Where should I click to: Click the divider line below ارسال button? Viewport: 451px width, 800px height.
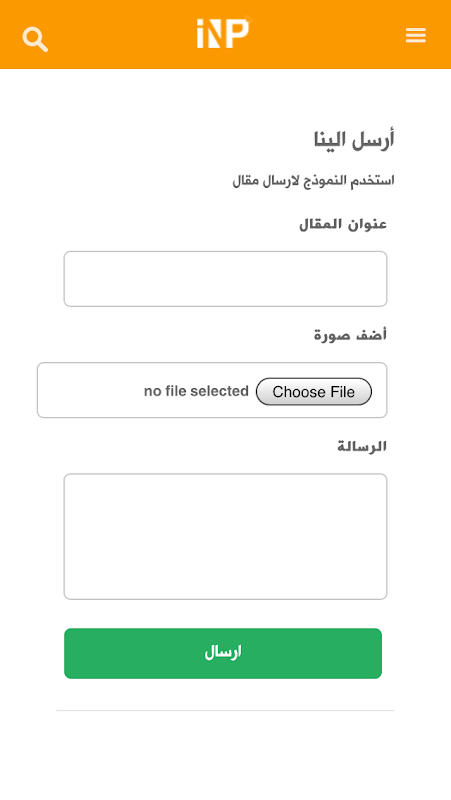[x=225, y=710]
